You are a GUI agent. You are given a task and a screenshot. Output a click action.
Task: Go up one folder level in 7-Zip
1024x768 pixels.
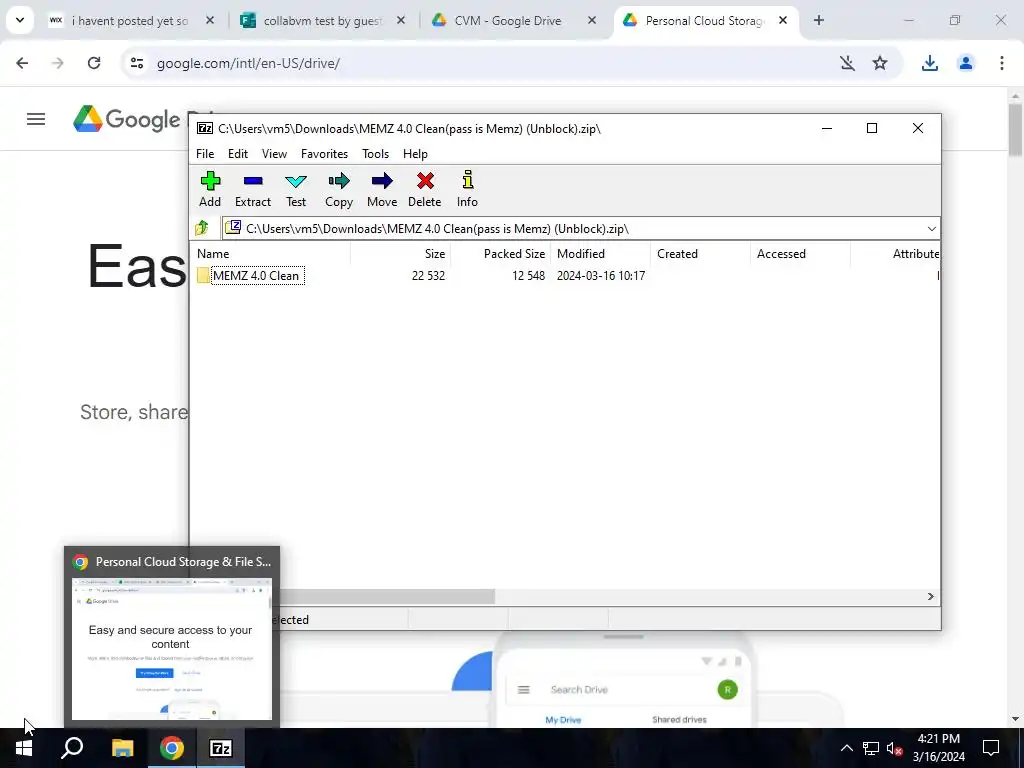202,228
